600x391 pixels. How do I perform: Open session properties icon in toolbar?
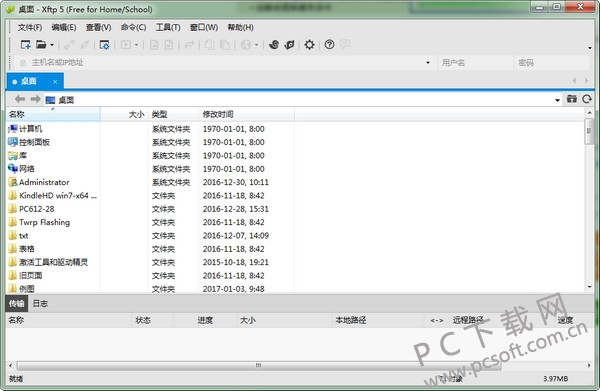(x=104, y=45)
